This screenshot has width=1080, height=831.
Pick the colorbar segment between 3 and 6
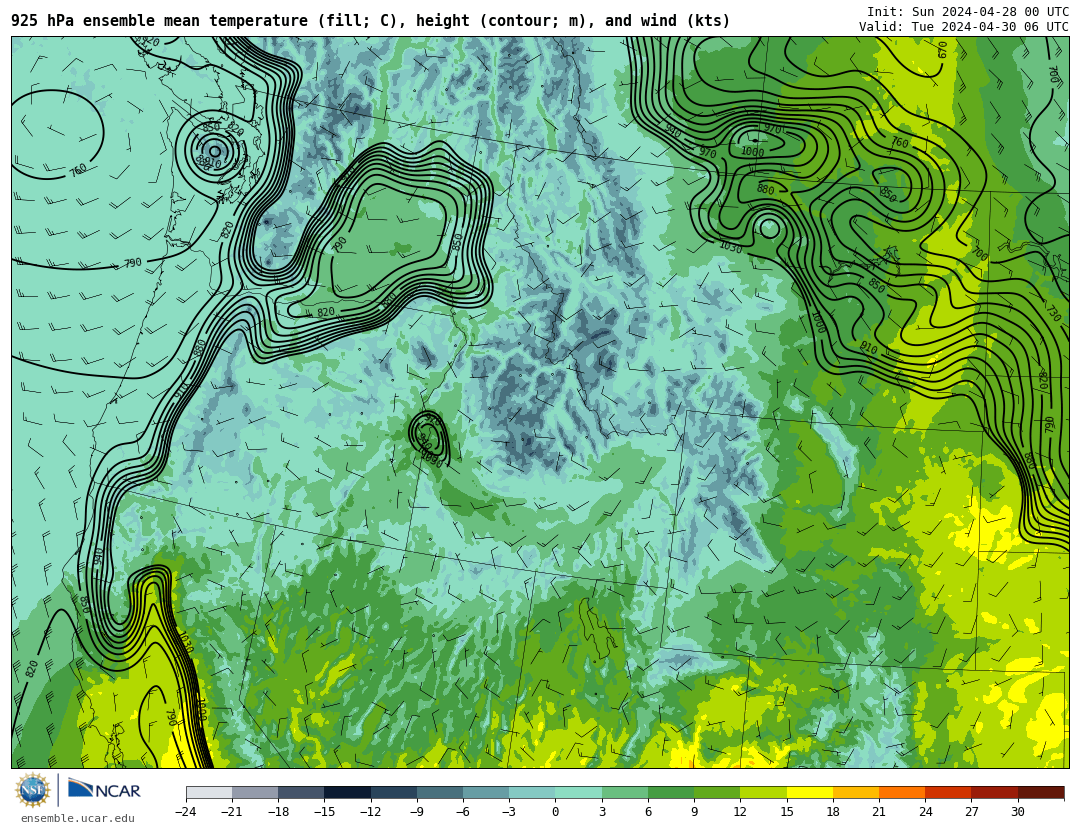click(x=625, y=792)
